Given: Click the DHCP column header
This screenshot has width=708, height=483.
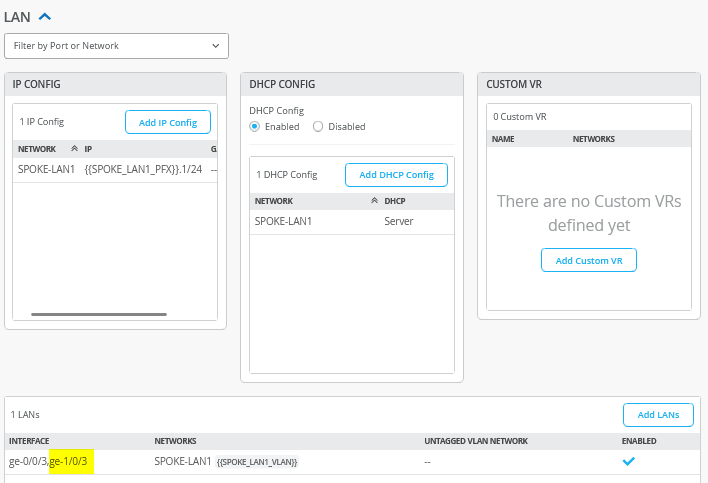Looking at the screenshot, I should click(x=395, y=201).
